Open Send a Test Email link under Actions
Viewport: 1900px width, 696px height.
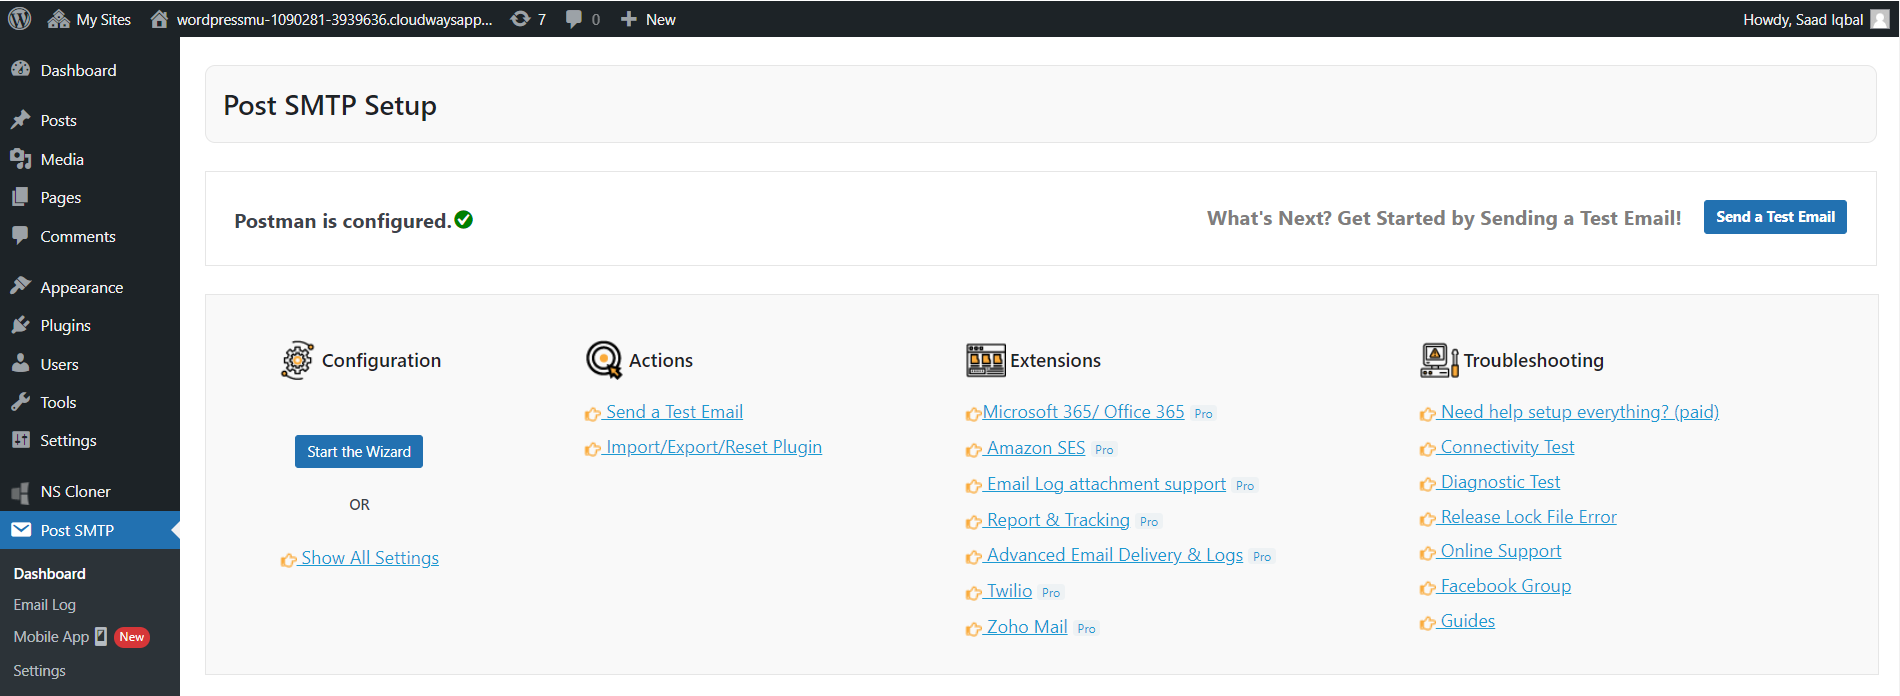674,412
